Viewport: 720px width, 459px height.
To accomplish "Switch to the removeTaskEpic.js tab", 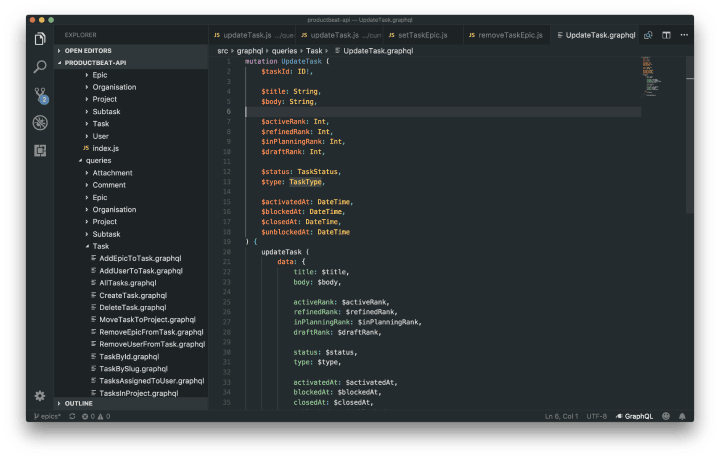I will pyautogui.click(x=506, y=35).
